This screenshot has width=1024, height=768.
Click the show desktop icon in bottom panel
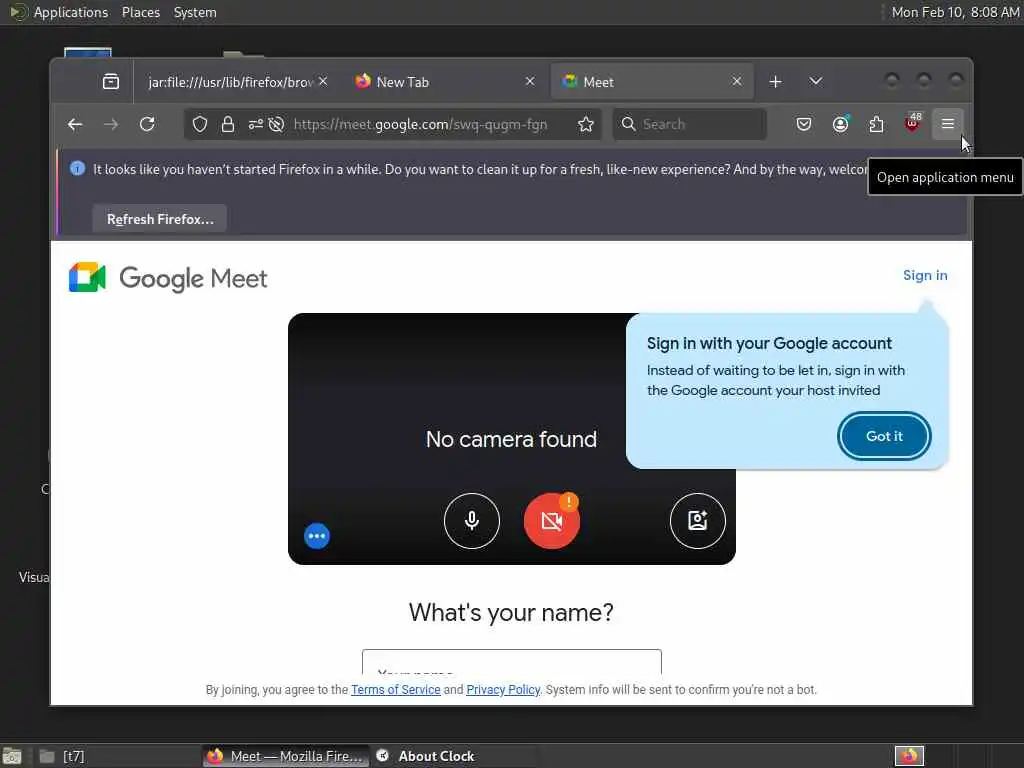pyautogui.click(x=12, y=756)
